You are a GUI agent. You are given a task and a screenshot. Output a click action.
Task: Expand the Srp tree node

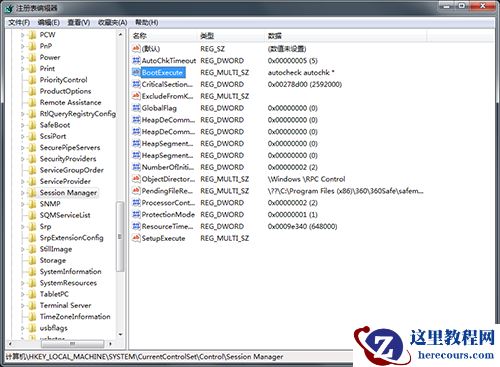tap(23, 226)
